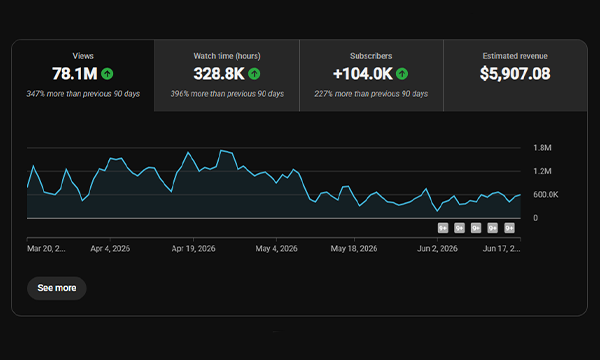
Task: Open second 9+ video marker below chart
Action: click(459, 228)
